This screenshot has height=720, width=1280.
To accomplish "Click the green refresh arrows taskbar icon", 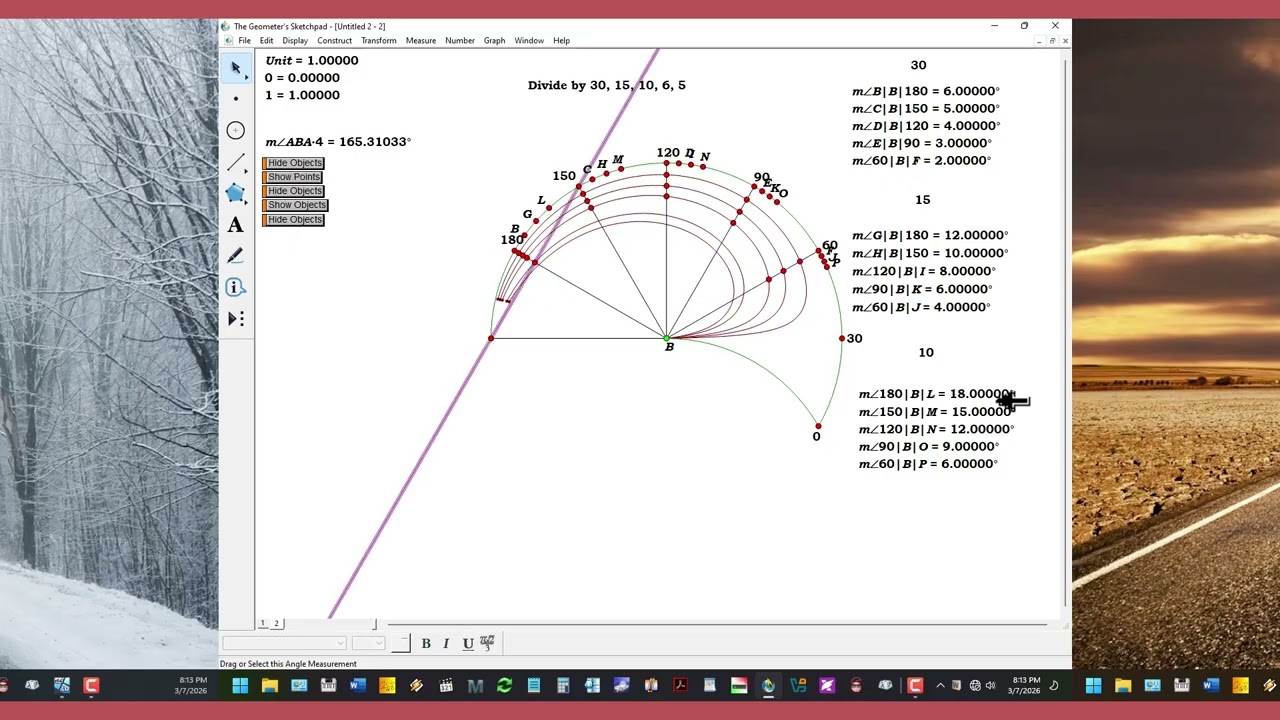I will 504,685.
